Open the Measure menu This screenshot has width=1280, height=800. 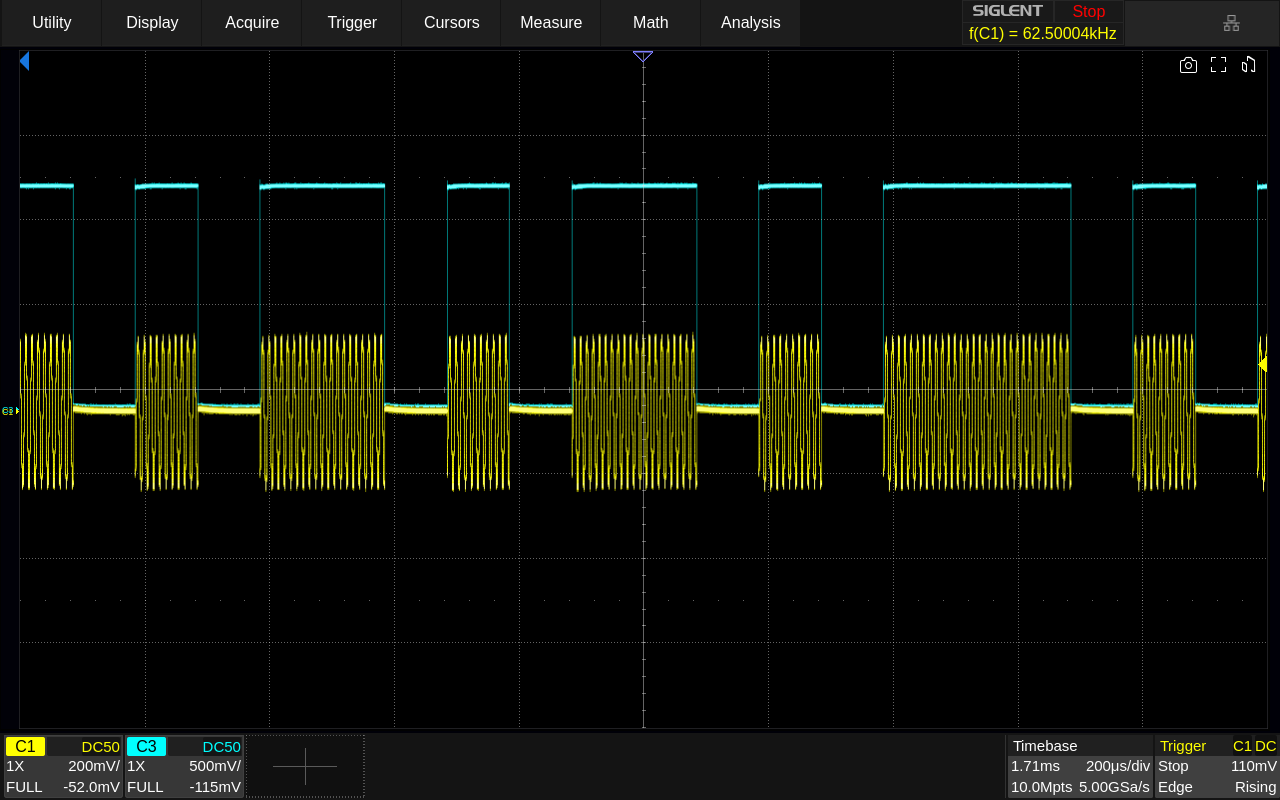[x=551, y=22]
